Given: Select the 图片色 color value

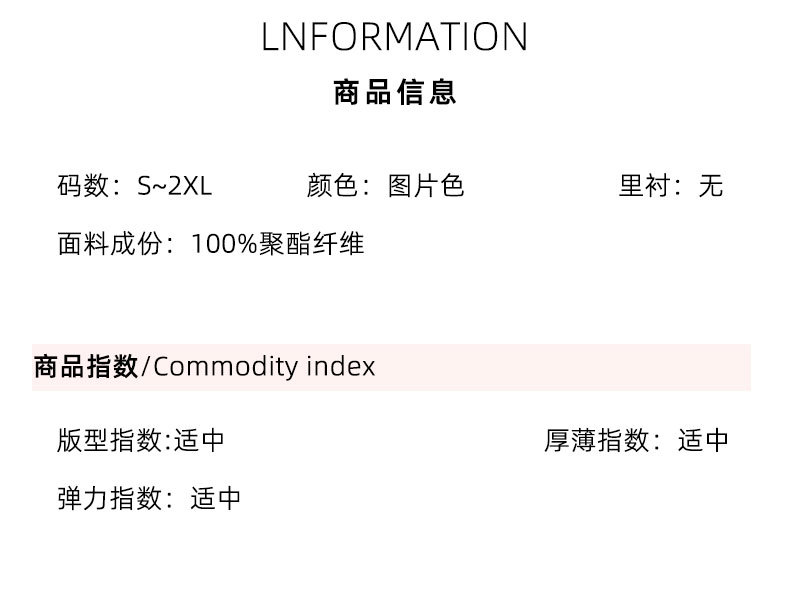Looking at the screenshot, I should [x=426, y=186].
